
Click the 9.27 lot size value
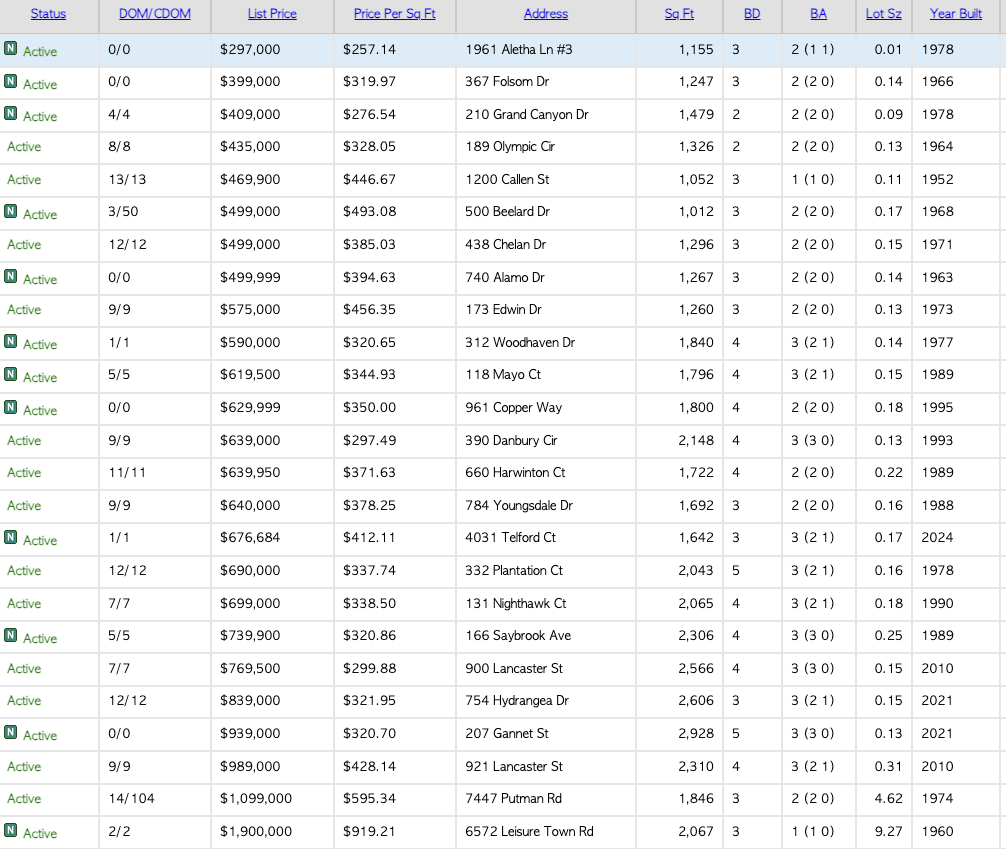889,831
